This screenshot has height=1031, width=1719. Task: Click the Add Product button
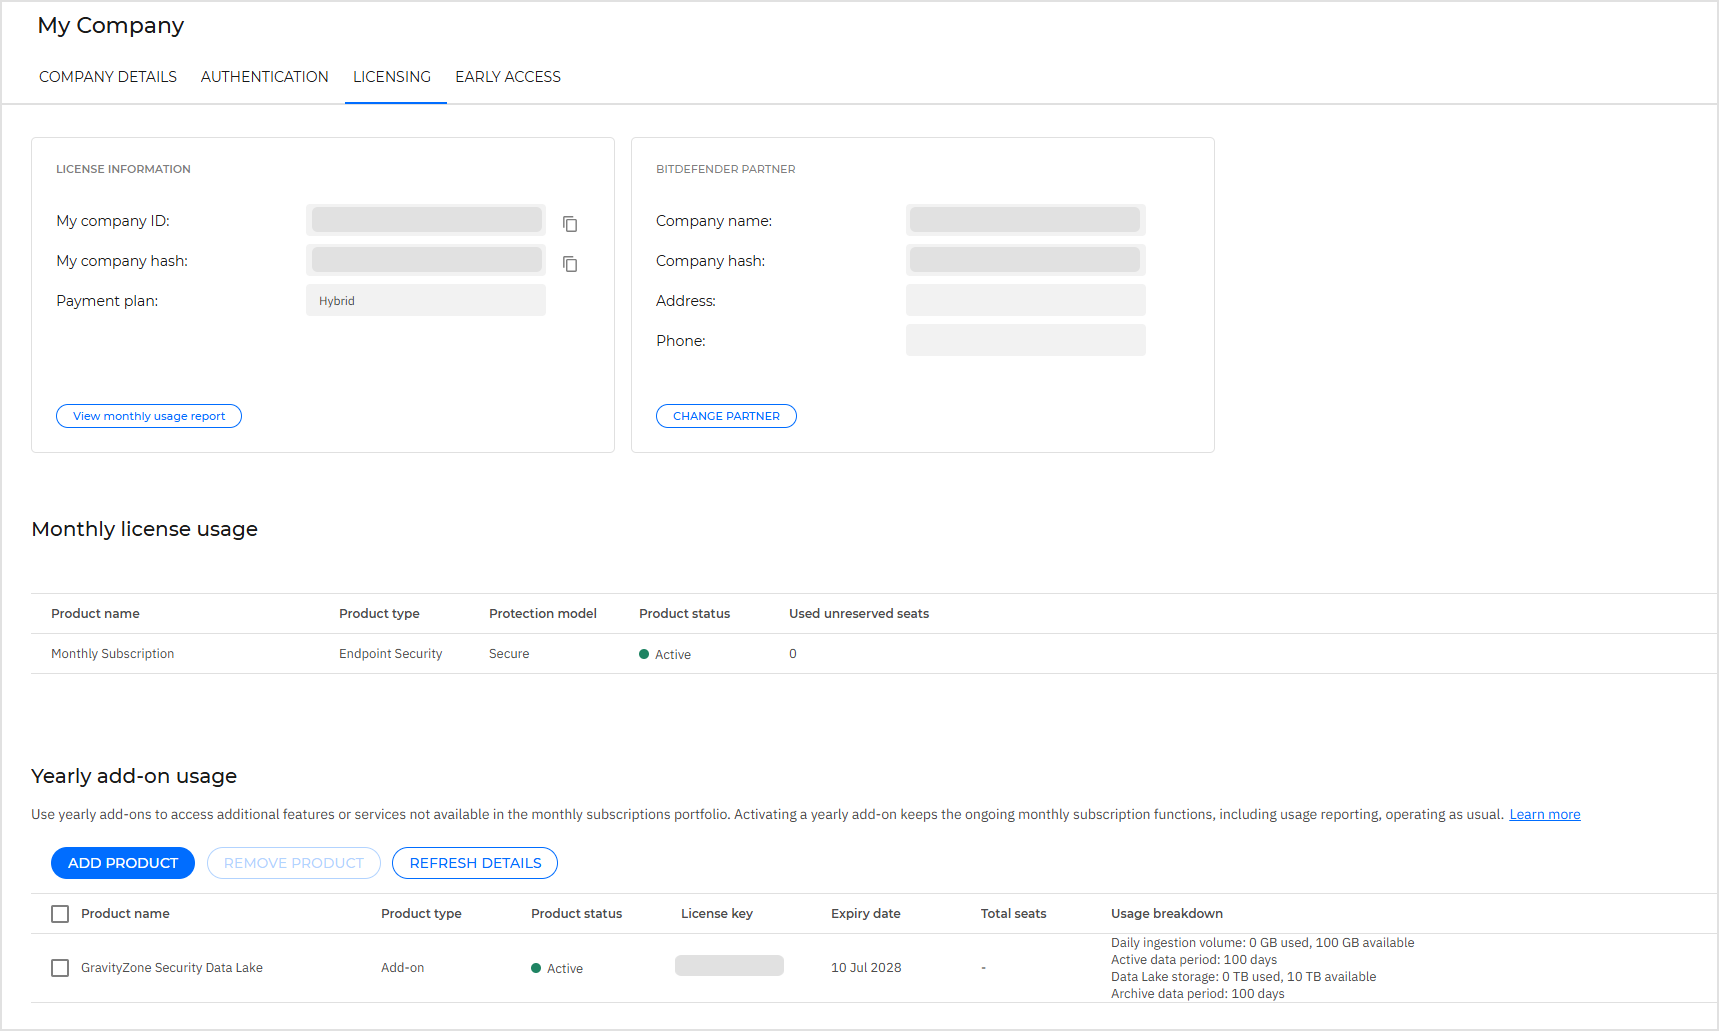click(122, 862)
